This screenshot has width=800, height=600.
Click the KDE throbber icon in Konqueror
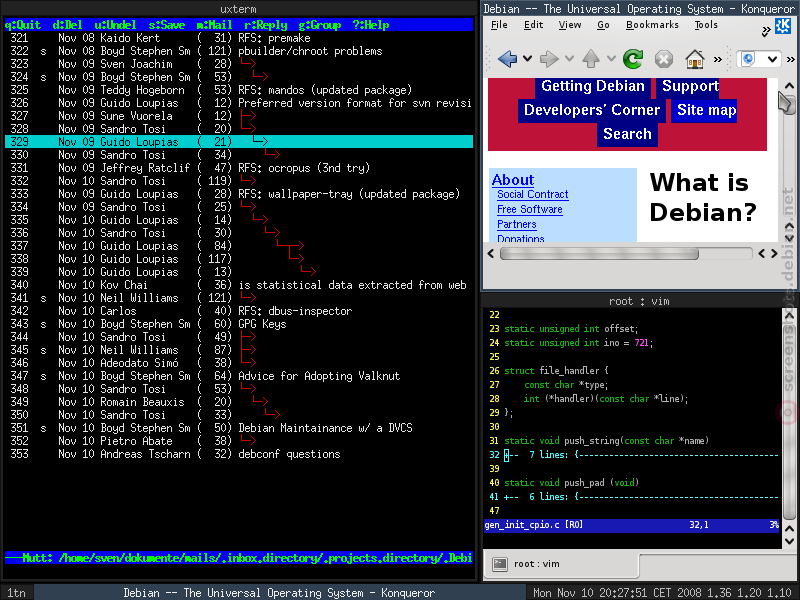(783, 26)
